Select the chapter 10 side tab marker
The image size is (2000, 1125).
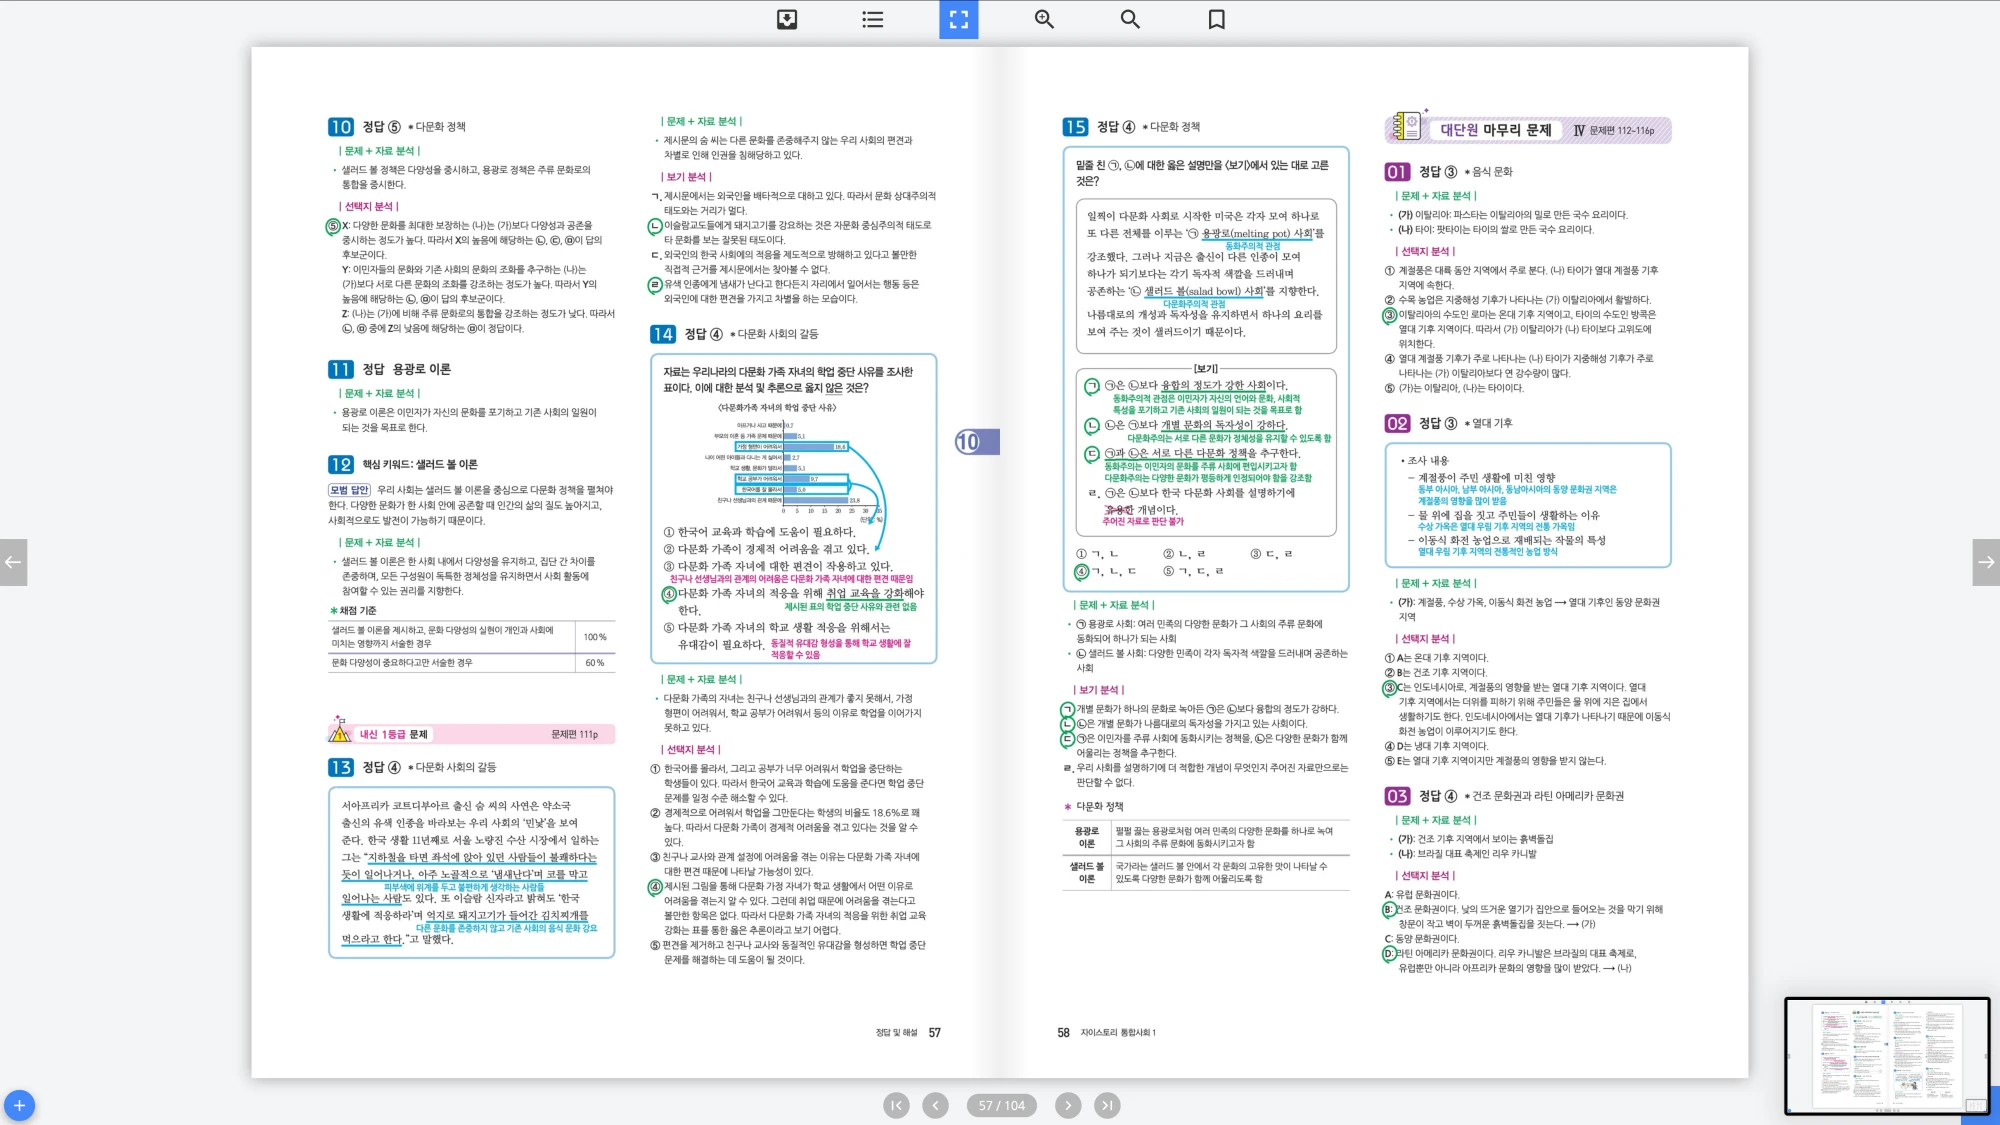pos(976,442)
